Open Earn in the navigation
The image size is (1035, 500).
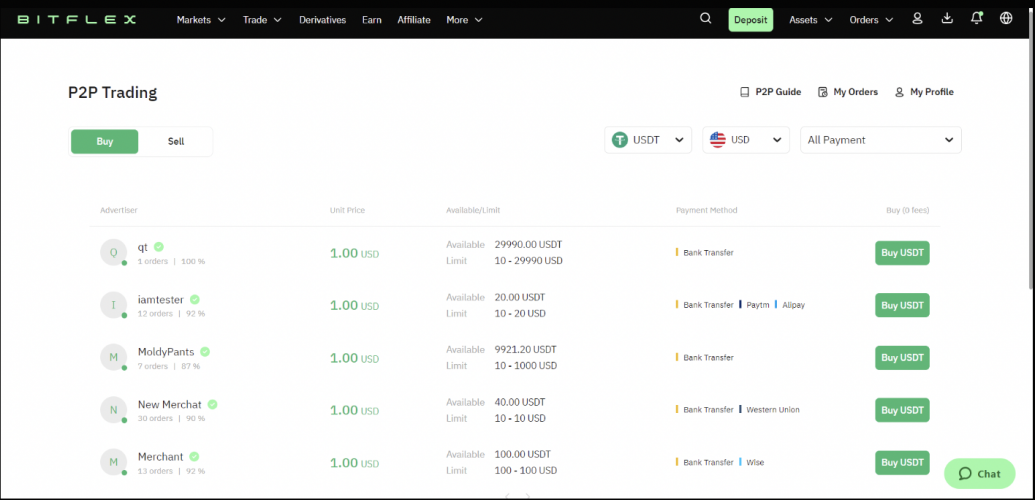point(372,20)
